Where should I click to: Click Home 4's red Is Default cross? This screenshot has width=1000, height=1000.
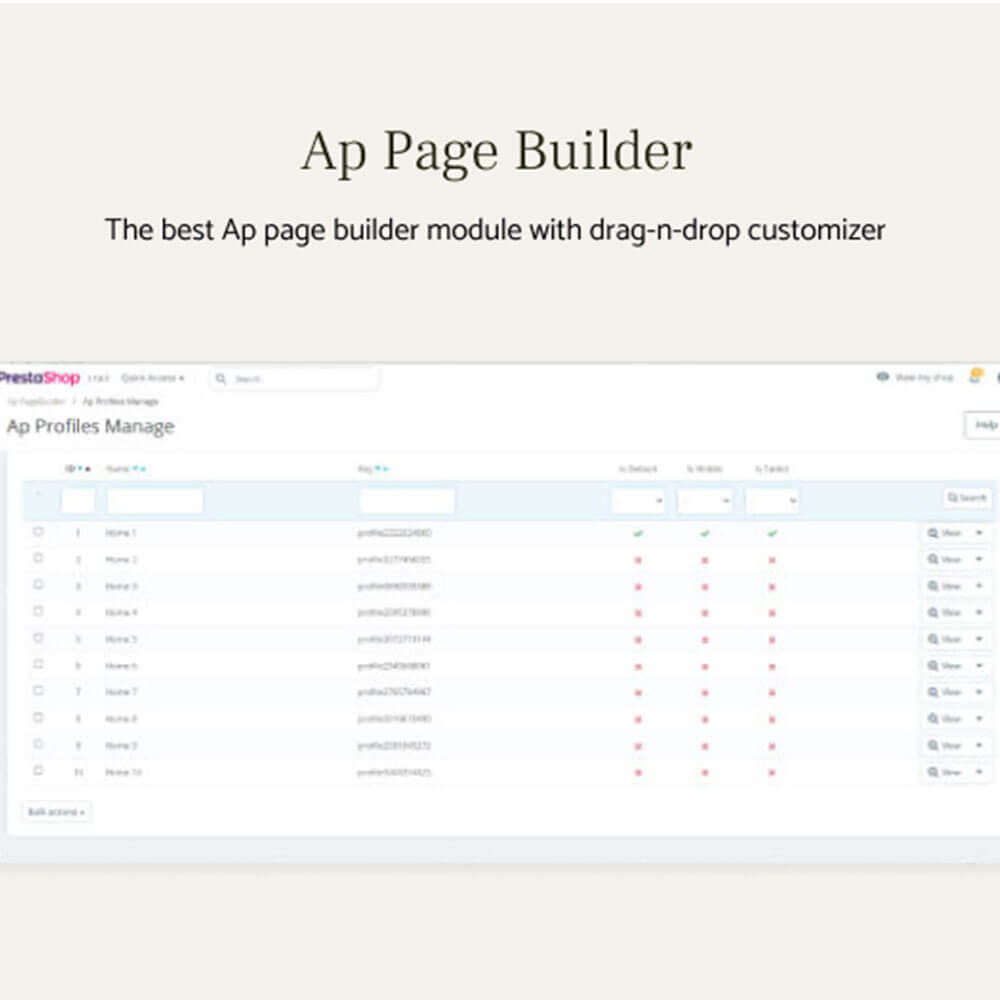tap(638, 613)
